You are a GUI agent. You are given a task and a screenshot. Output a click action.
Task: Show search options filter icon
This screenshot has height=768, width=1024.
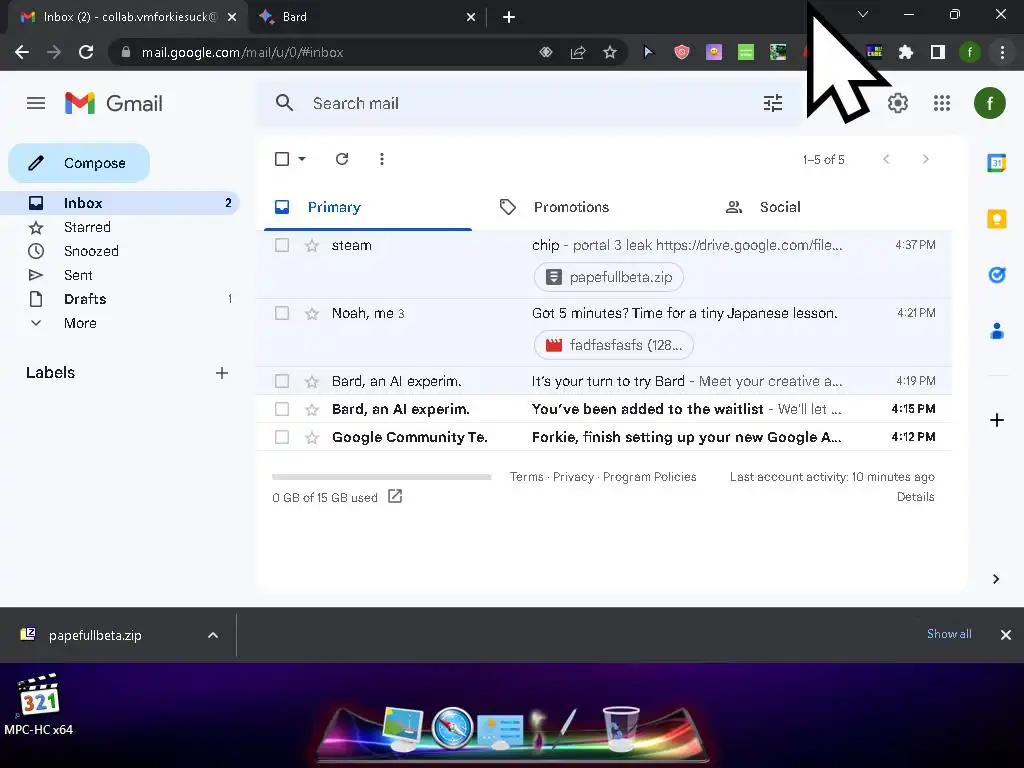click(773, 103)
